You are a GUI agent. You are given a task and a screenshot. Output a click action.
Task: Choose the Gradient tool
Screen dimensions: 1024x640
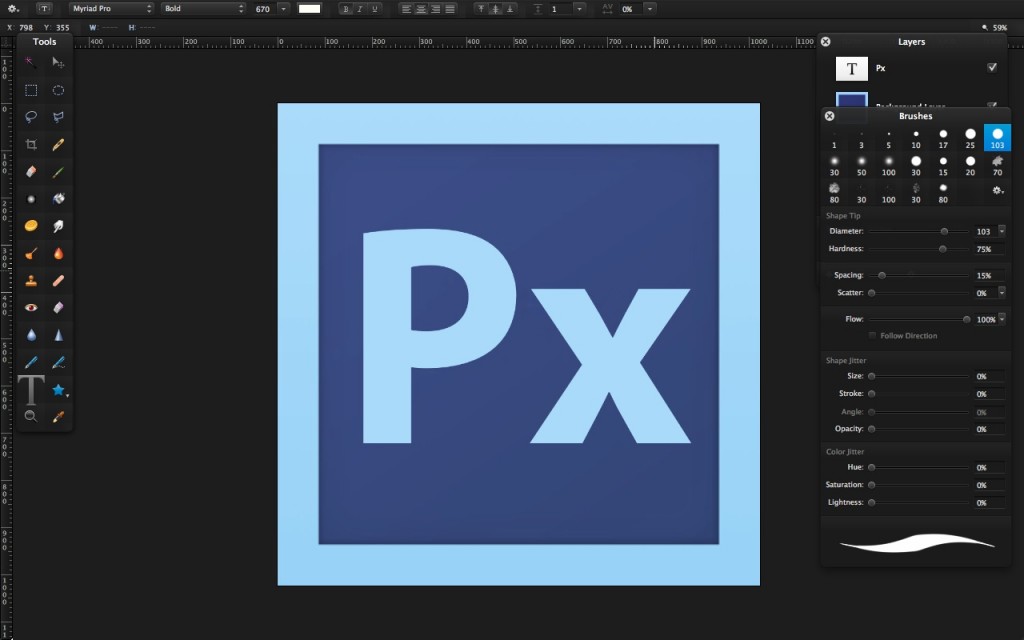point(31,199)
